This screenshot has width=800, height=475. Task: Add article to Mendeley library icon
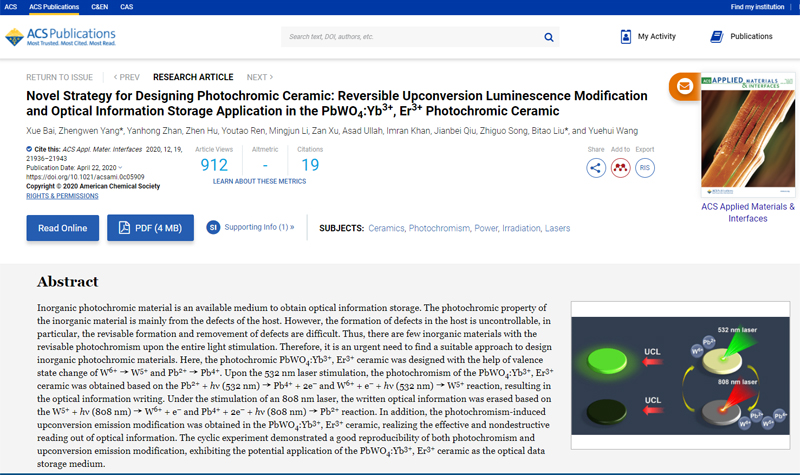coord(621,168)
